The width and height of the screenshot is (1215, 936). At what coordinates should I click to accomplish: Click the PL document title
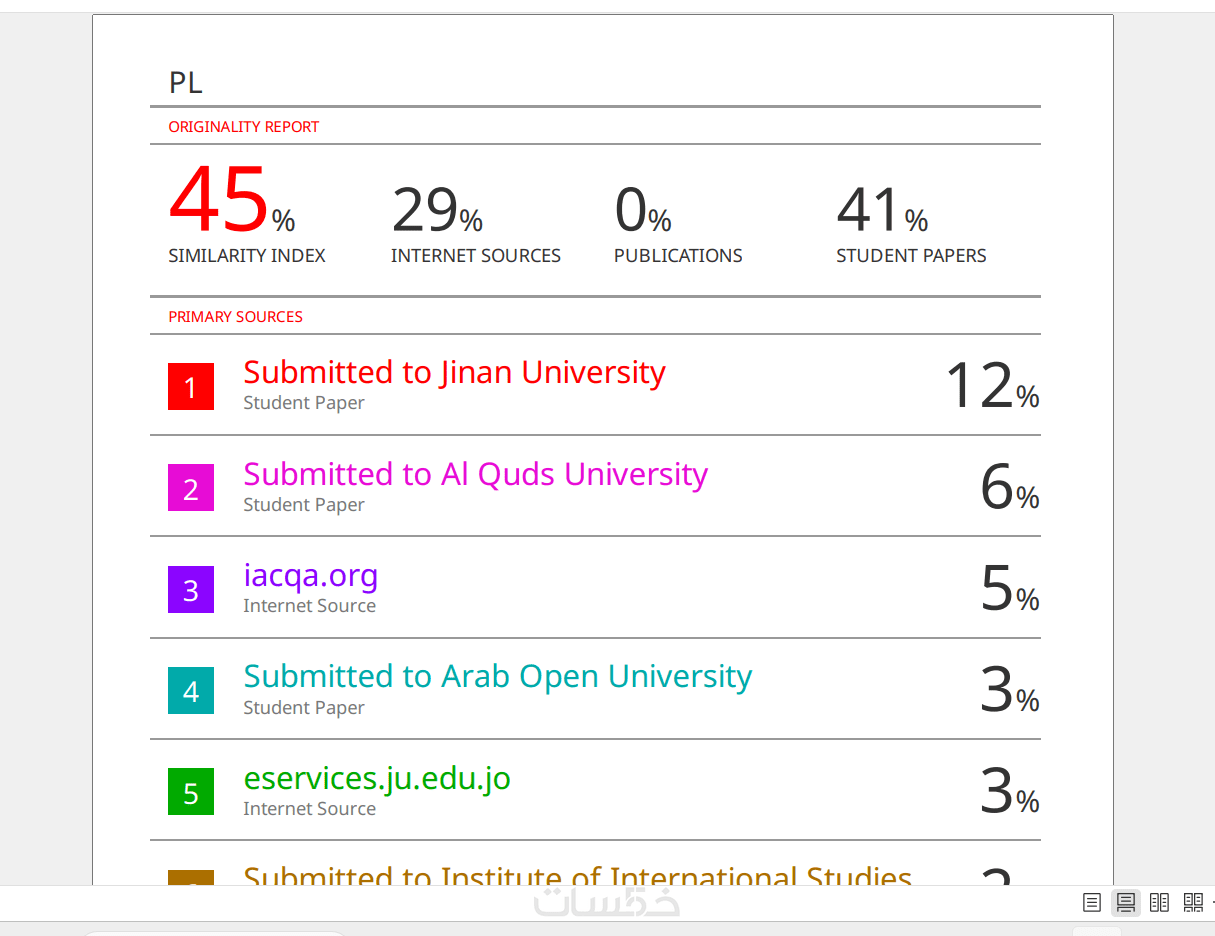186,83
